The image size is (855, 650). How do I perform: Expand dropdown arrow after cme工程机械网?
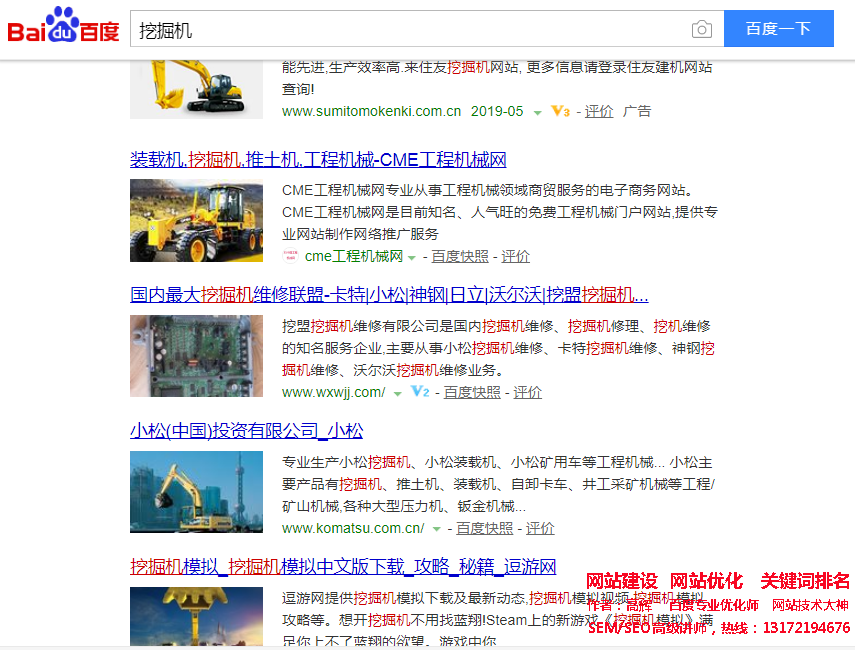click(412, 258)
